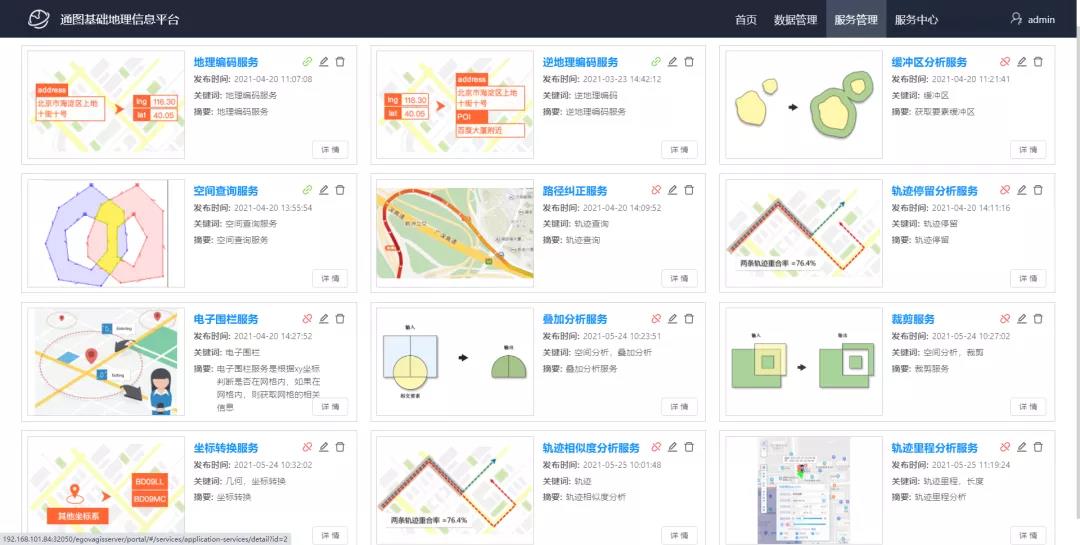Click the trash icon for 叠加分析服务
The height and width of the screenshot is (545, 1080).
(x=688, y=319)
